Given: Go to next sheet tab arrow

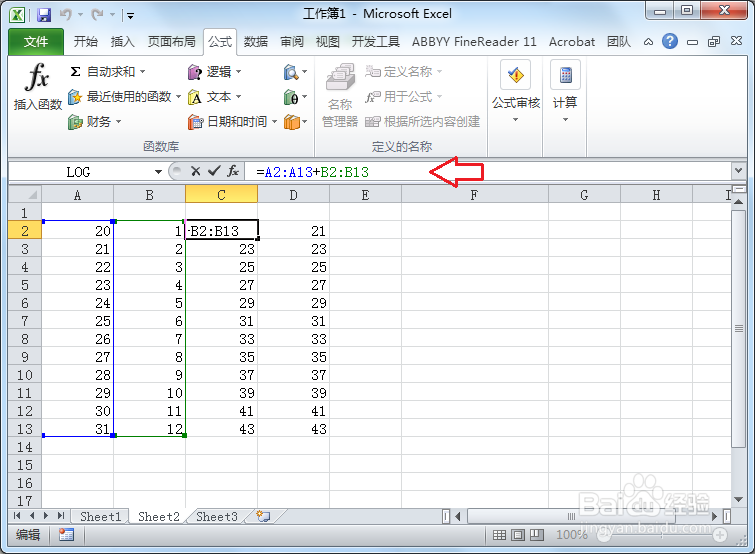Looking at the screenshot, I should 46,516.
